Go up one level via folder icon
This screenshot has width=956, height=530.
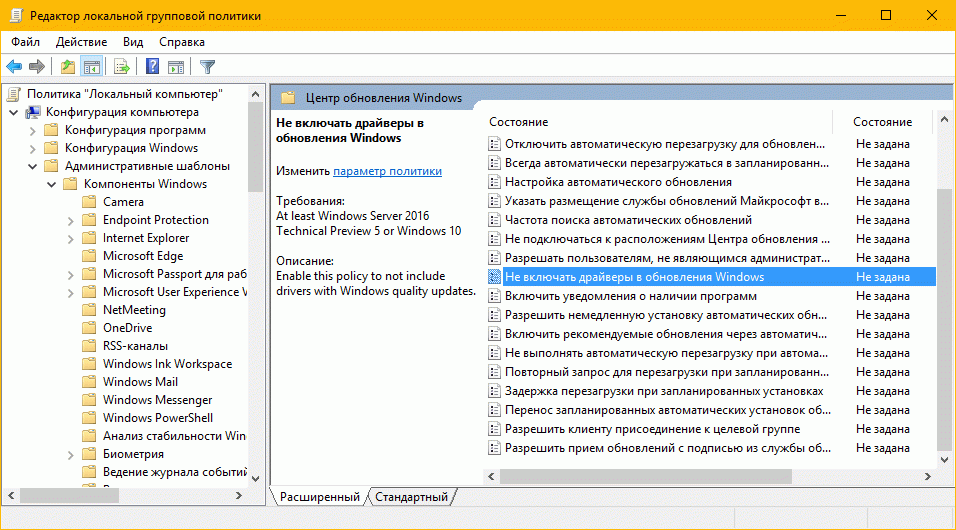(x=67, y=67)
